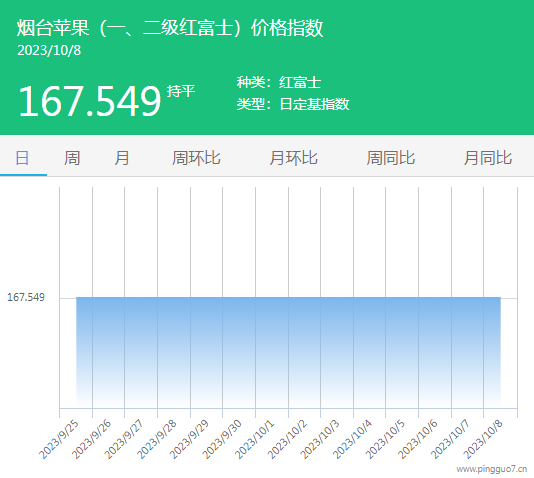534x478 pixels.
Task: Click the blue chart area fill
Action: coord(288,351)
